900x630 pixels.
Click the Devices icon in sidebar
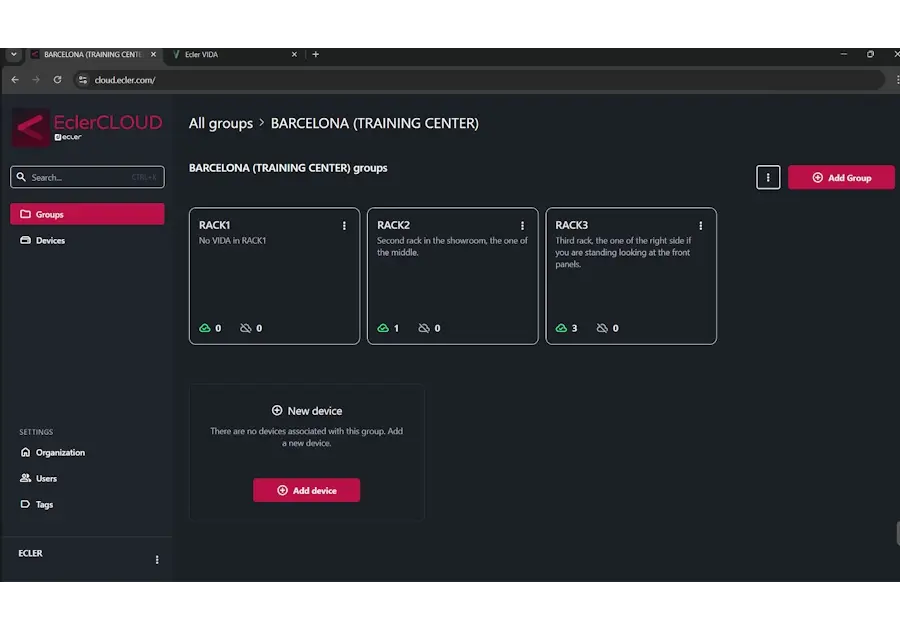tap(25, 240)
